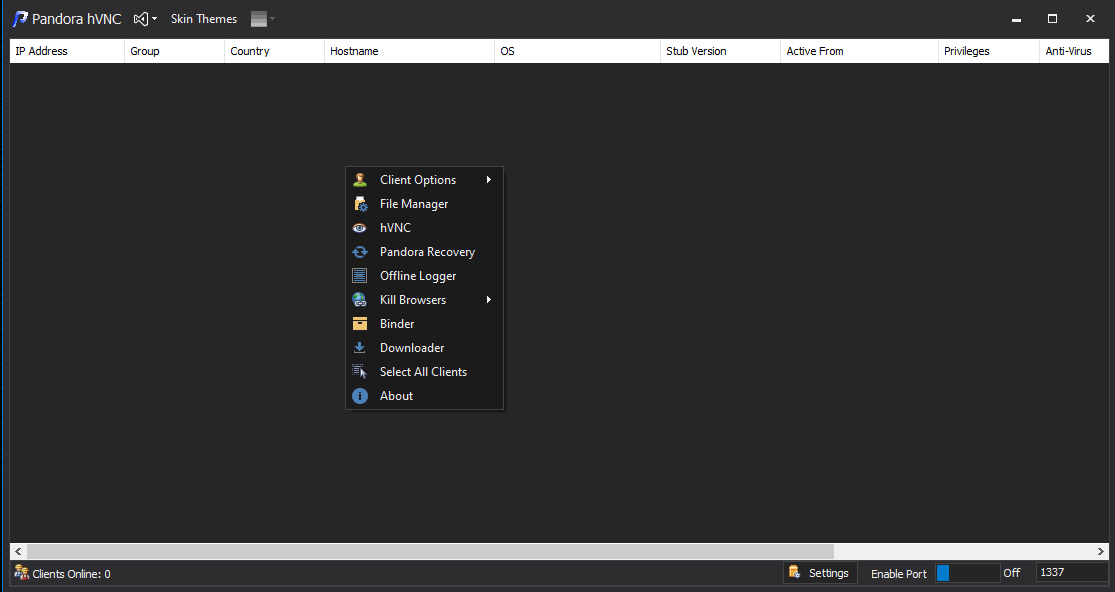
Task: Click the horizontal scrollbar left arrow
Action: (x=18, y=551)
